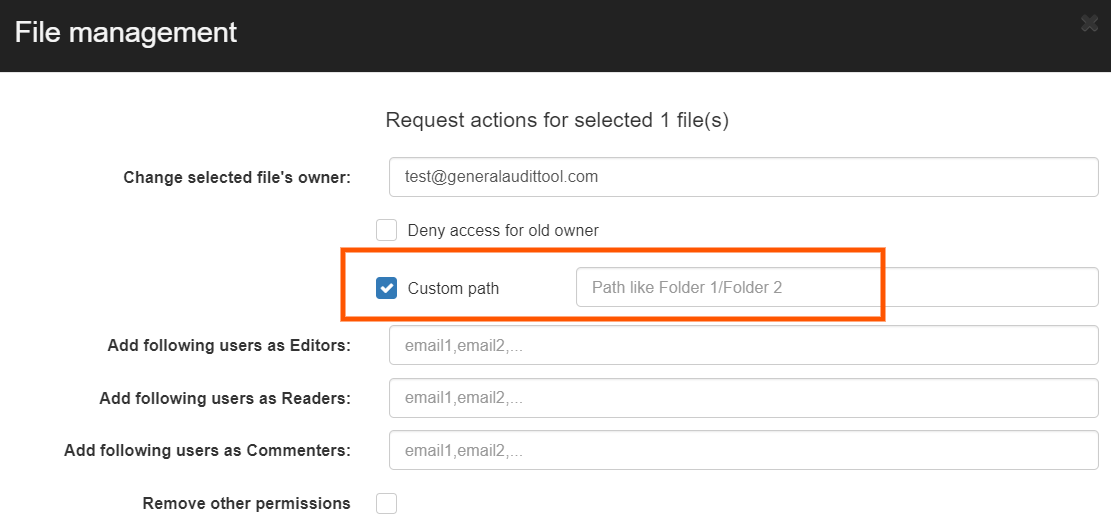Viewport: 1111px width, 529px height.
Task: Uncheck the Custom path checkbox
Action: (386, 288)
